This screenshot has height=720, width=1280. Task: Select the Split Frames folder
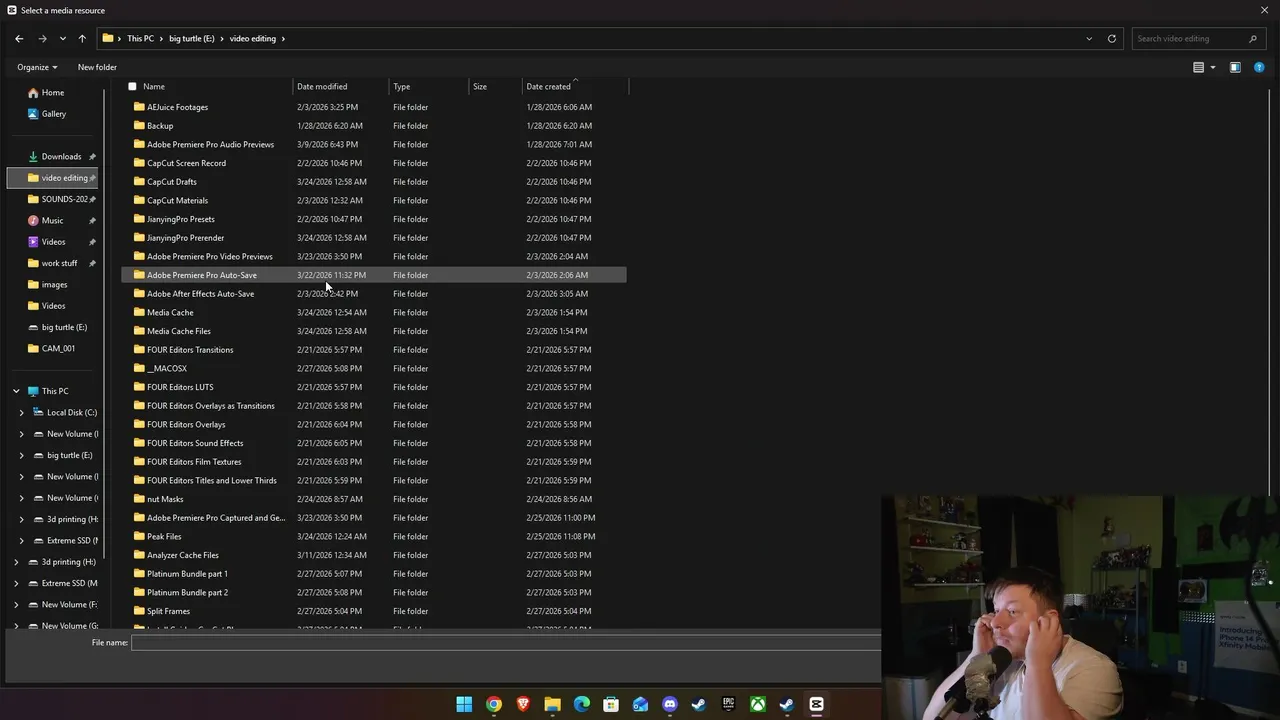pos(374,611)
